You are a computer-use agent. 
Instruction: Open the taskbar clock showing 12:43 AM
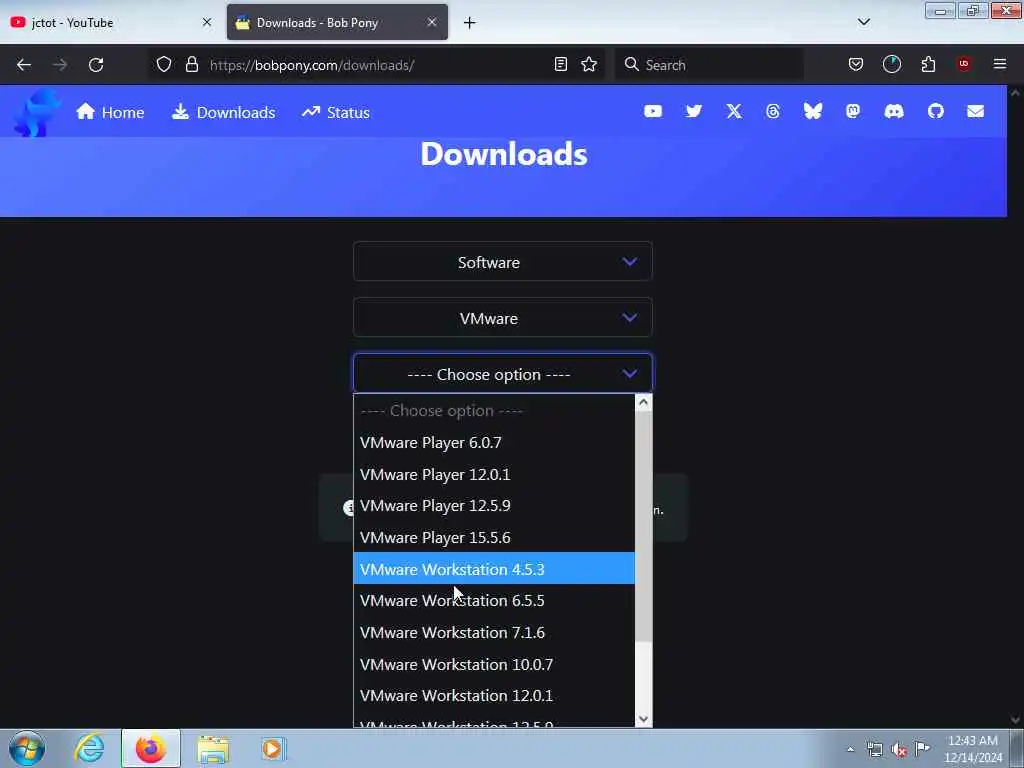tap(973, 749)
